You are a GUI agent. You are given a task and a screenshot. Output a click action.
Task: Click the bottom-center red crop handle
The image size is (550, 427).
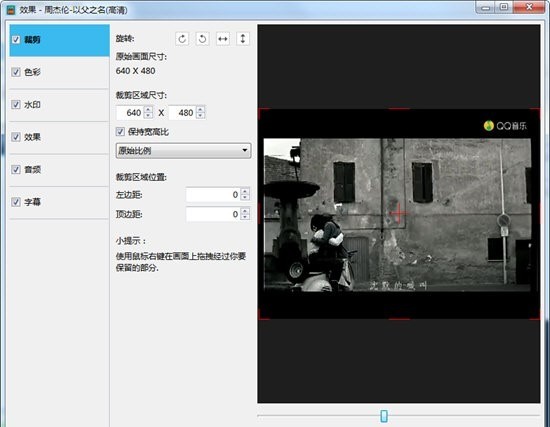(399, 319)
